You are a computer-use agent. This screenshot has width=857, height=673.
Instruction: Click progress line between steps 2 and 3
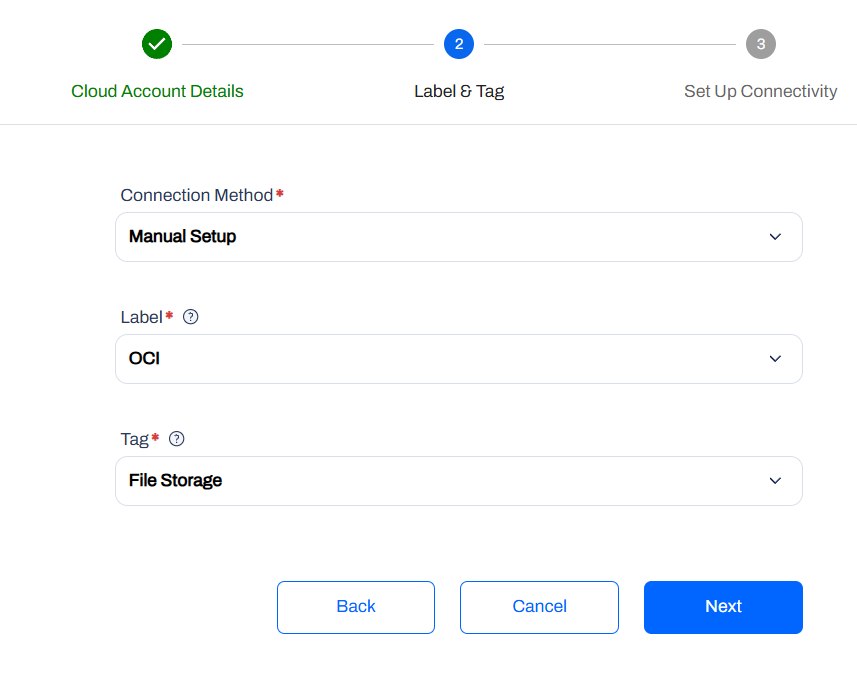tap(610, 44)
